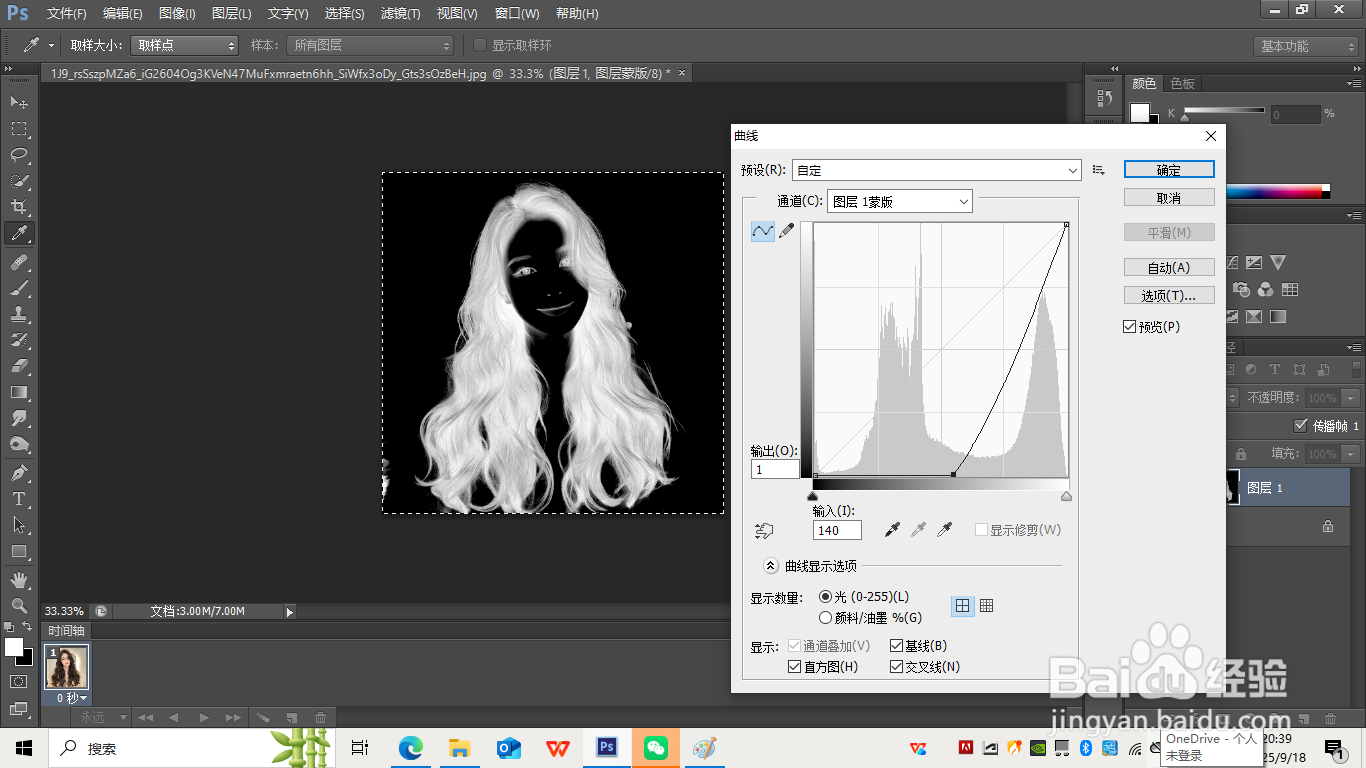Click the 输入(I) value field
Screen dimensions: 1366x768
pyautogui.click(x=837, y=530)
